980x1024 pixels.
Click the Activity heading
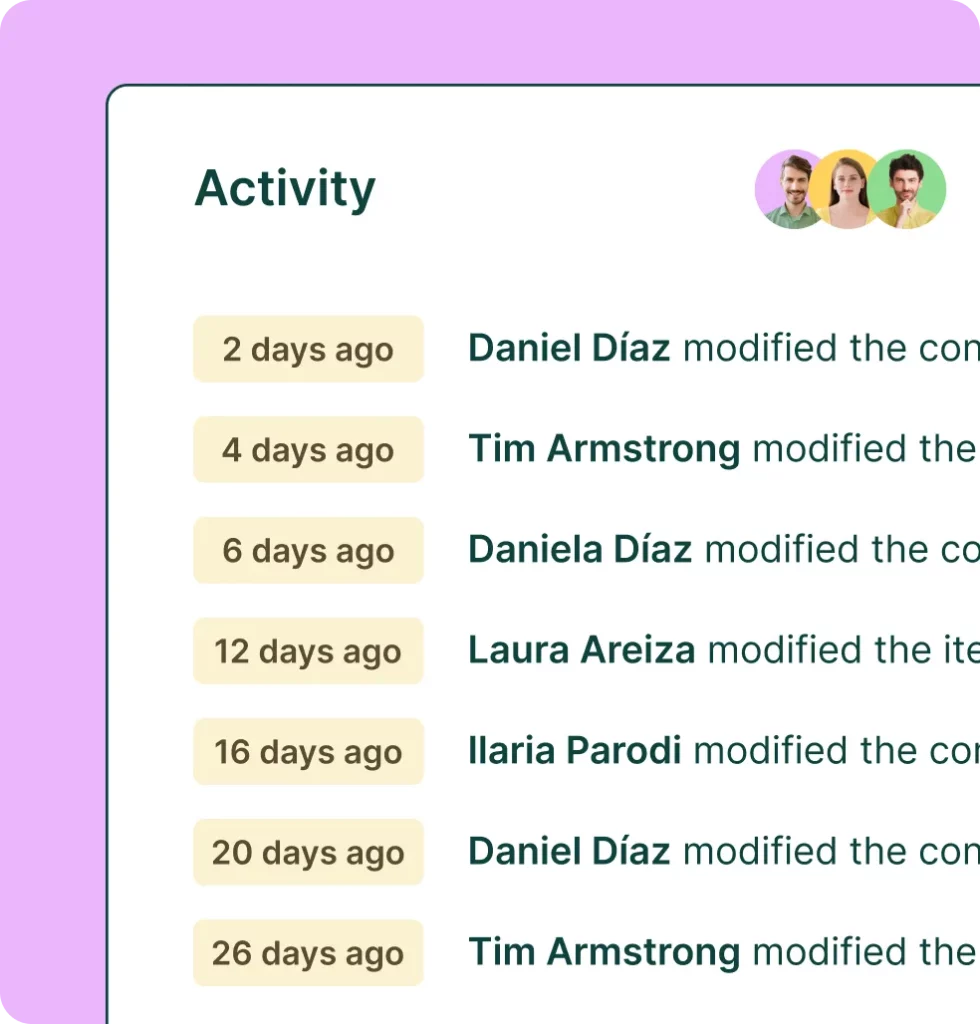tap(285, 189)
